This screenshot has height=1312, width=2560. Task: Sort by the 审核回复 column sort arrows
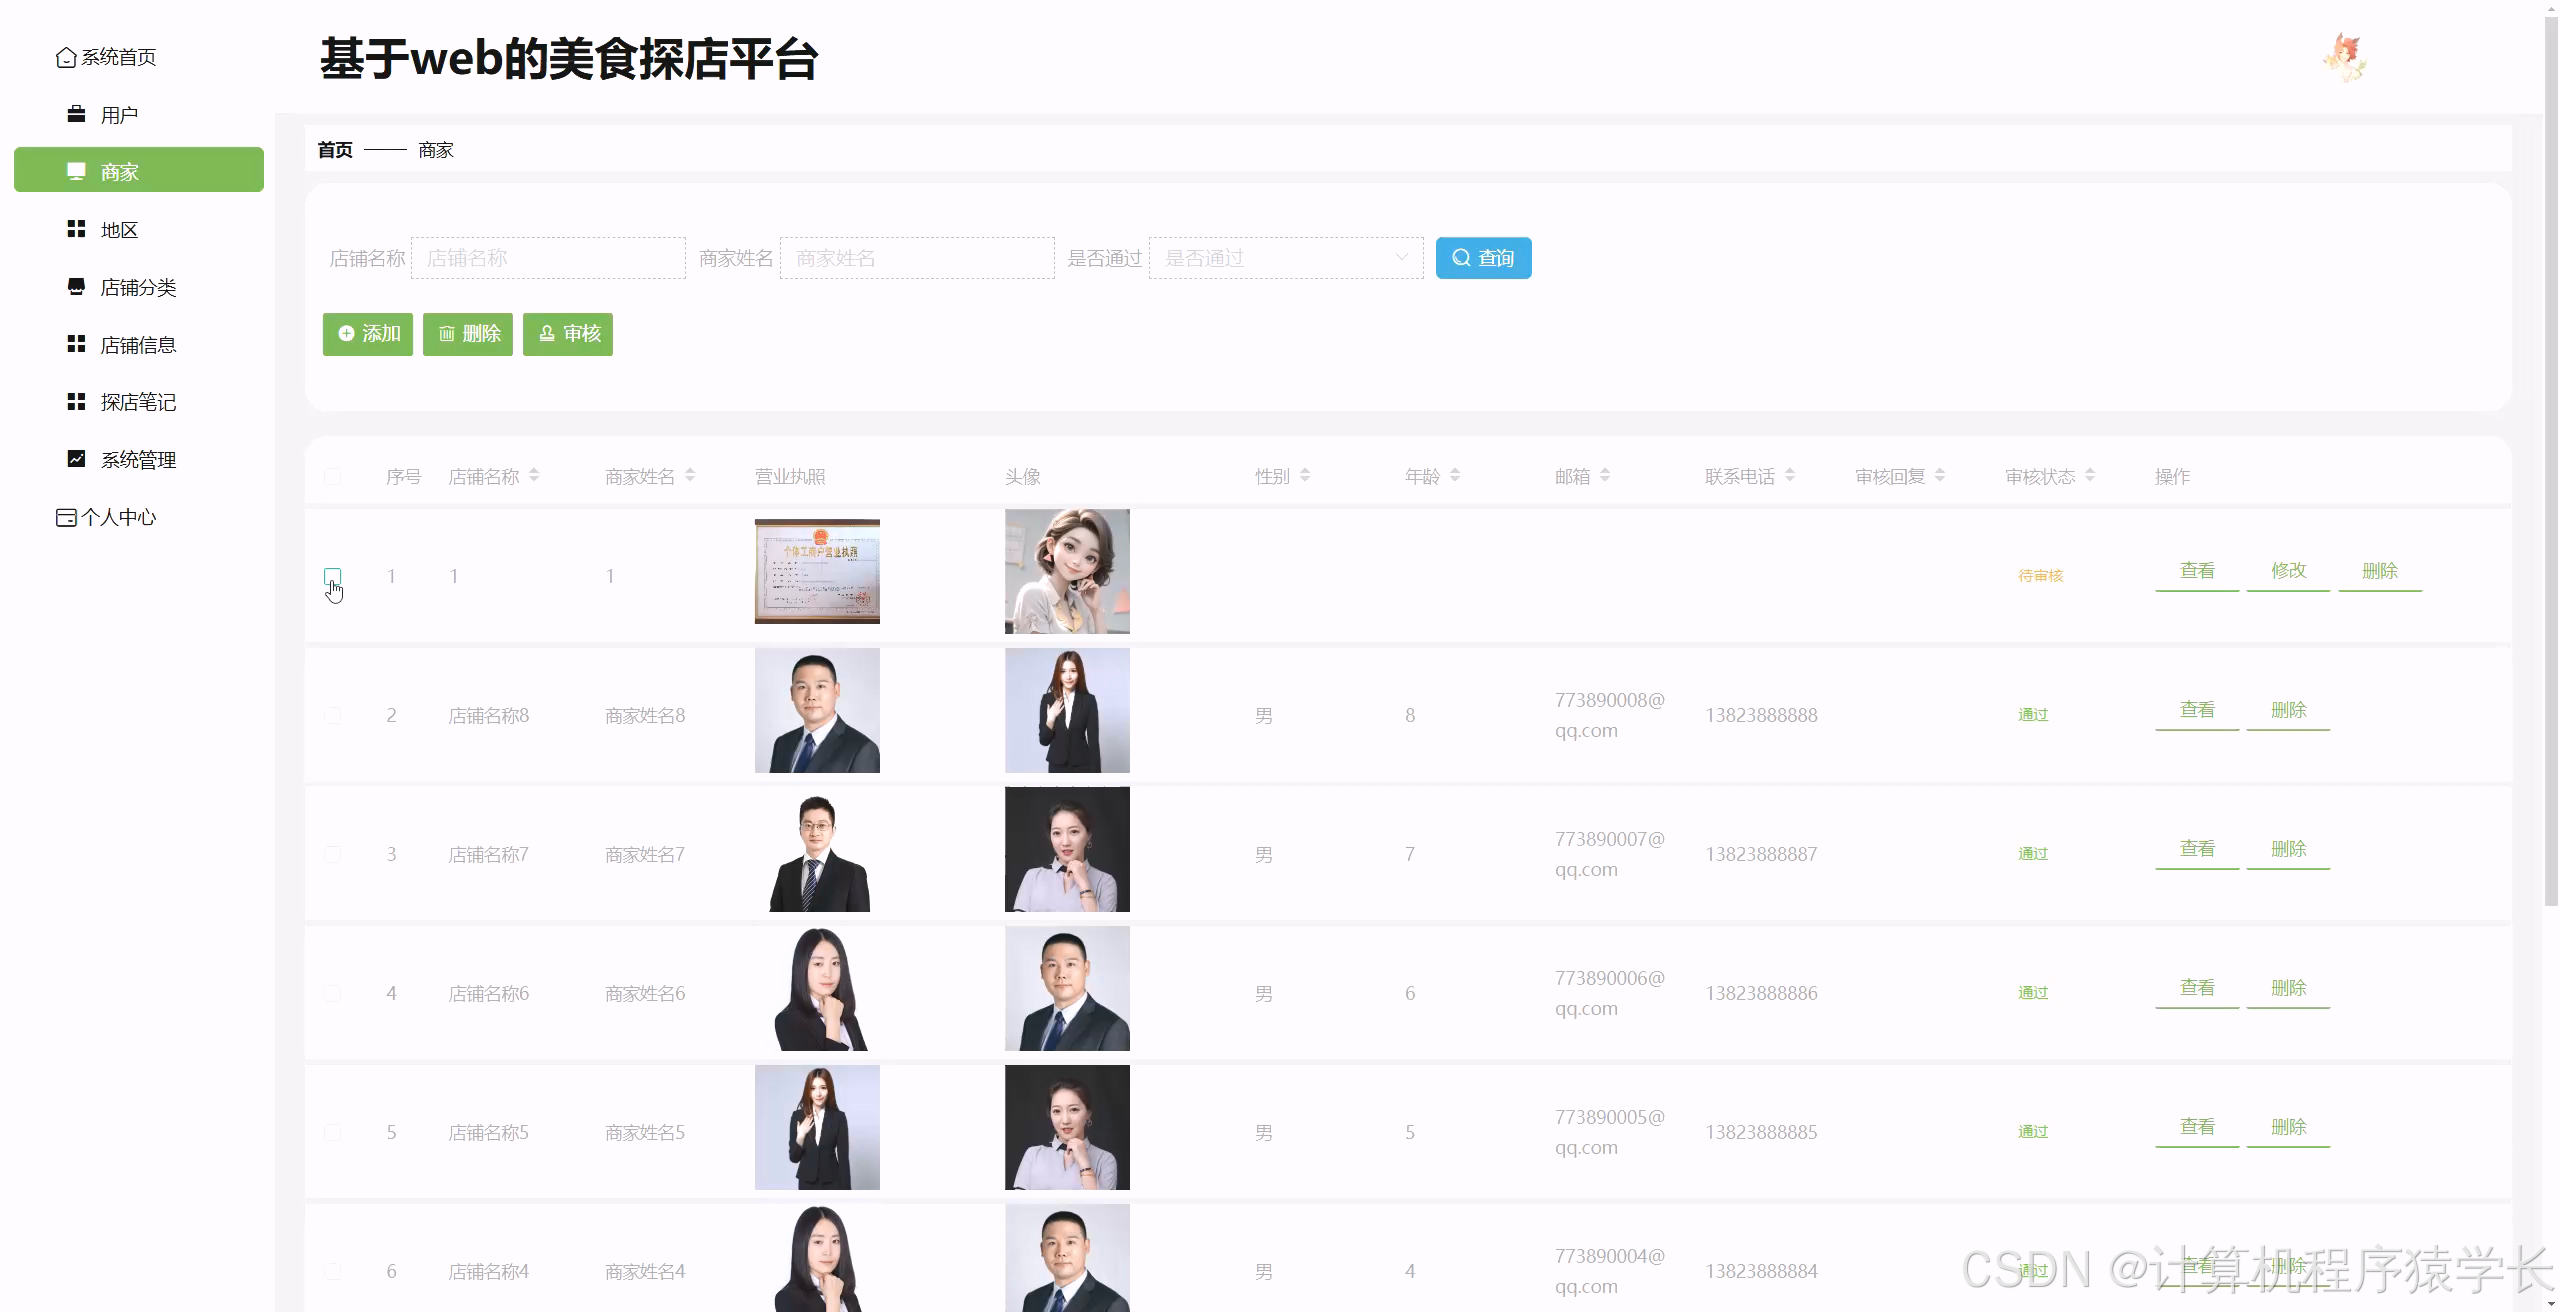click(1940, 476)
